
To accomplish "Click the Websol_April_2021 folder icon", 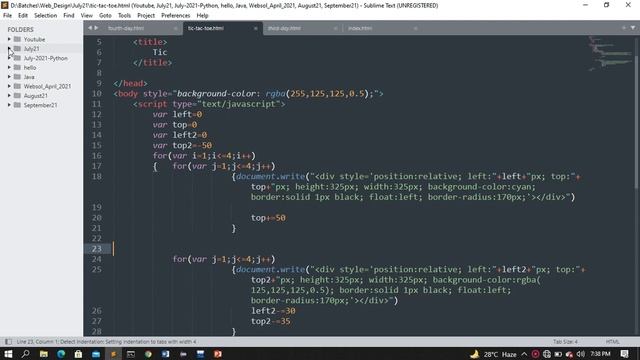I will pyautogui.click(x=17, y=86).
